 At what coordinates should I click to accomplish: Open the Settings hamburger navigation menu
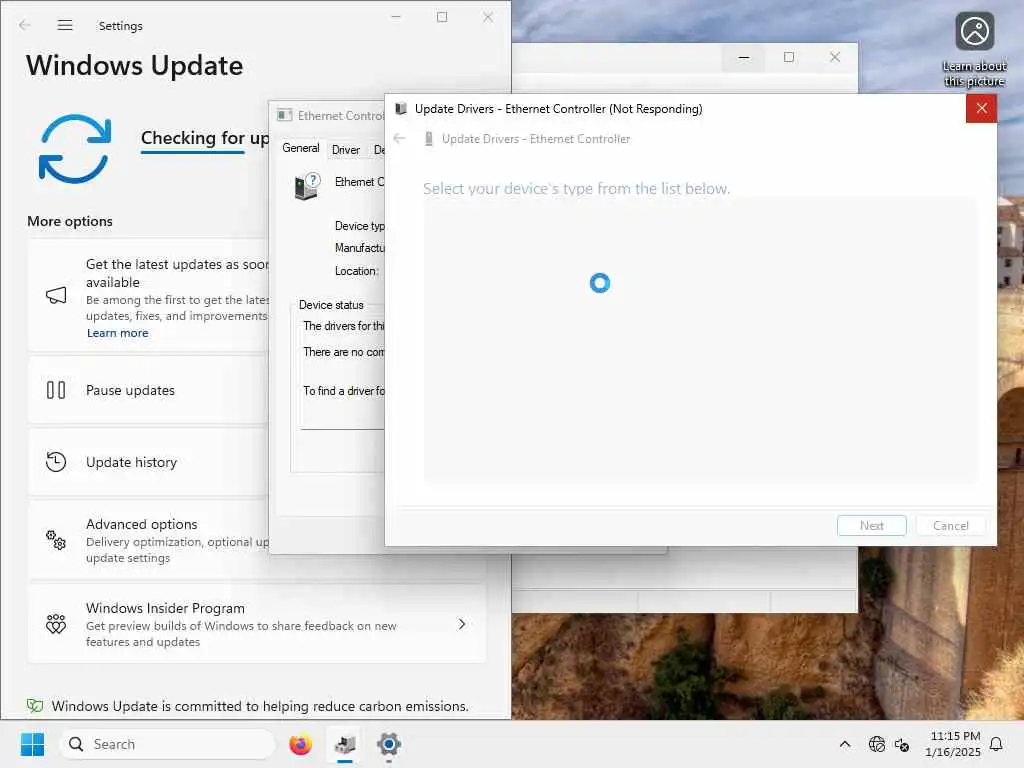pyautogui.click(x=65, y=25)
